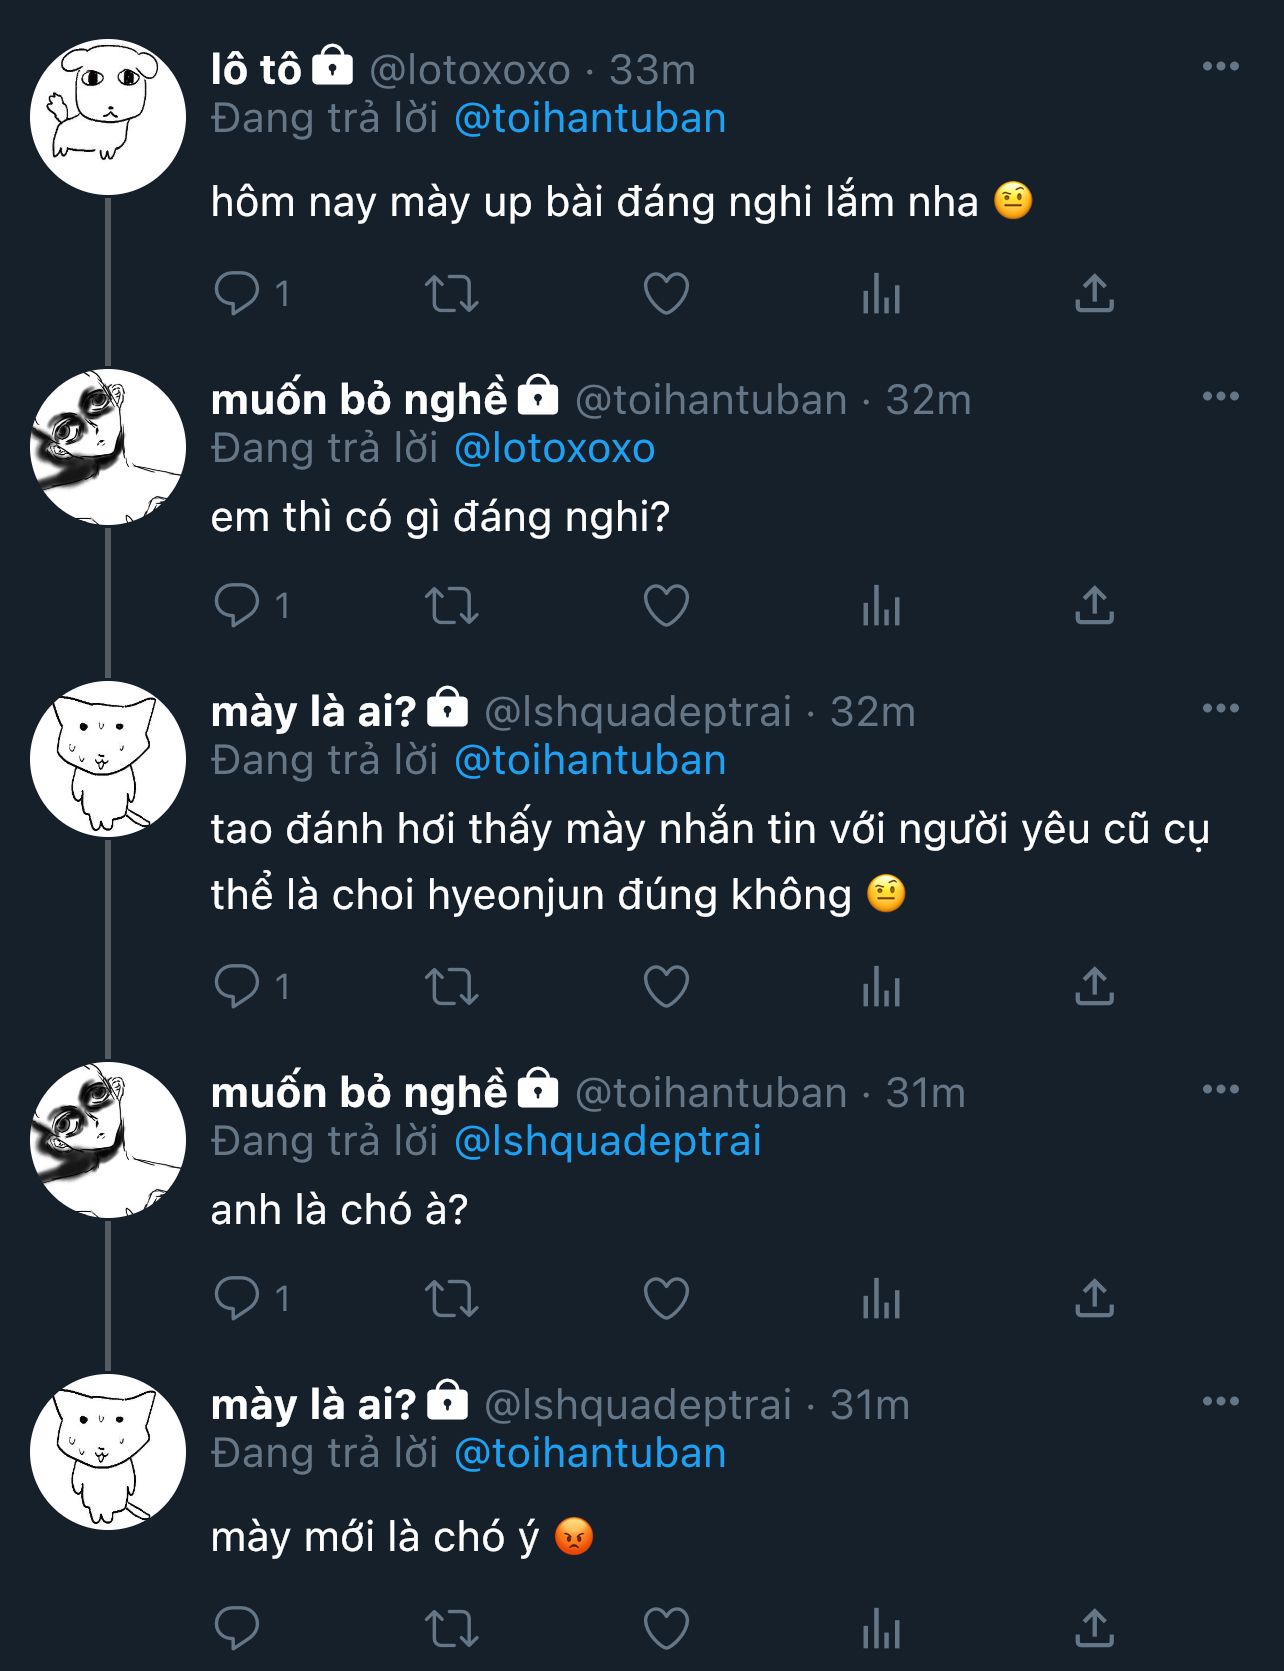Open more menu on last tweet in thread
This screenshot has height=1671, width=1284.
(1220, 1402)
